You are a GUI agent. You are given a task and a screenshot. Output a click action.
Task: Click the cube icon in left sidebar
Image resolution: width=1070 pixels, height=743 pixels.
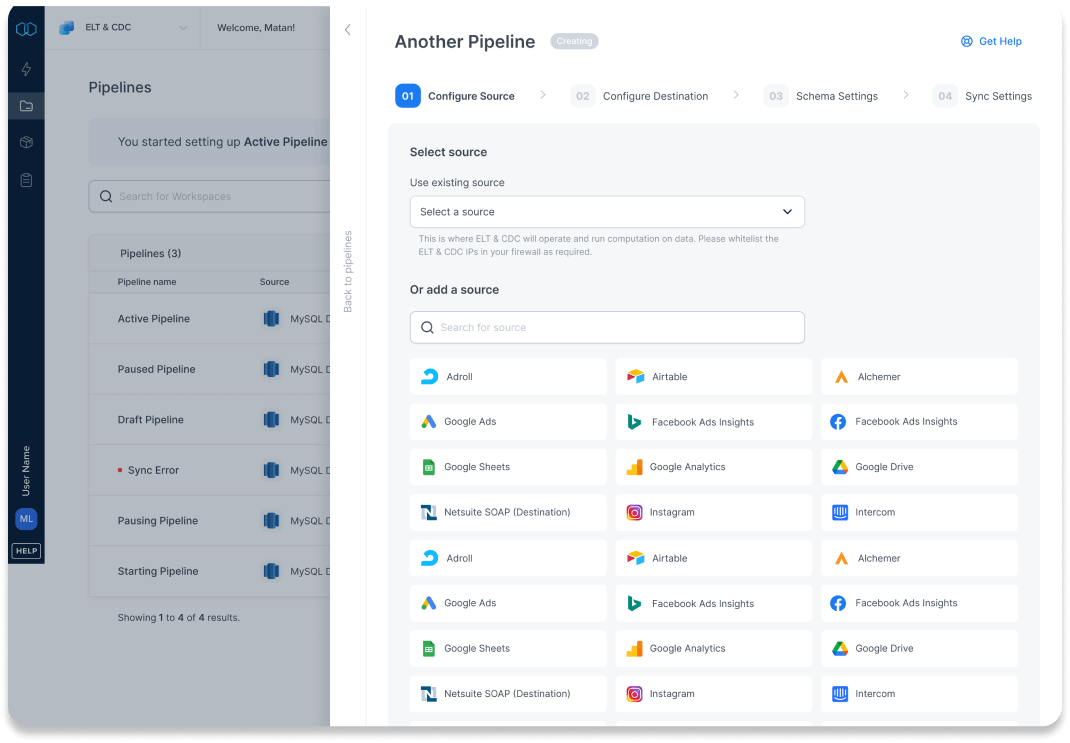[x=26, y=143]
